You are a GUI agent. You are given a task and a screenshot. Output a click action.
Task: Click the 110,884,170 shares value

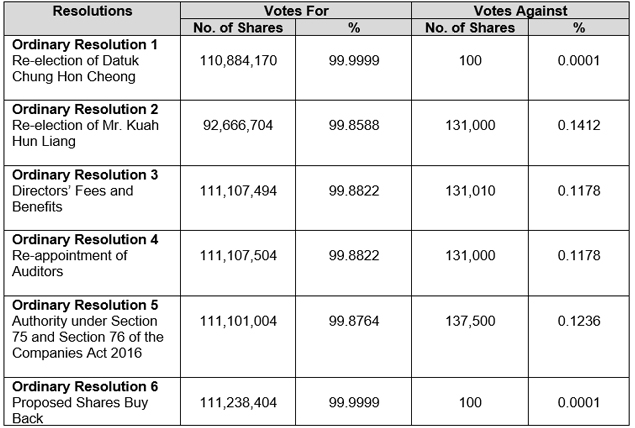click(x=238, y=61)
